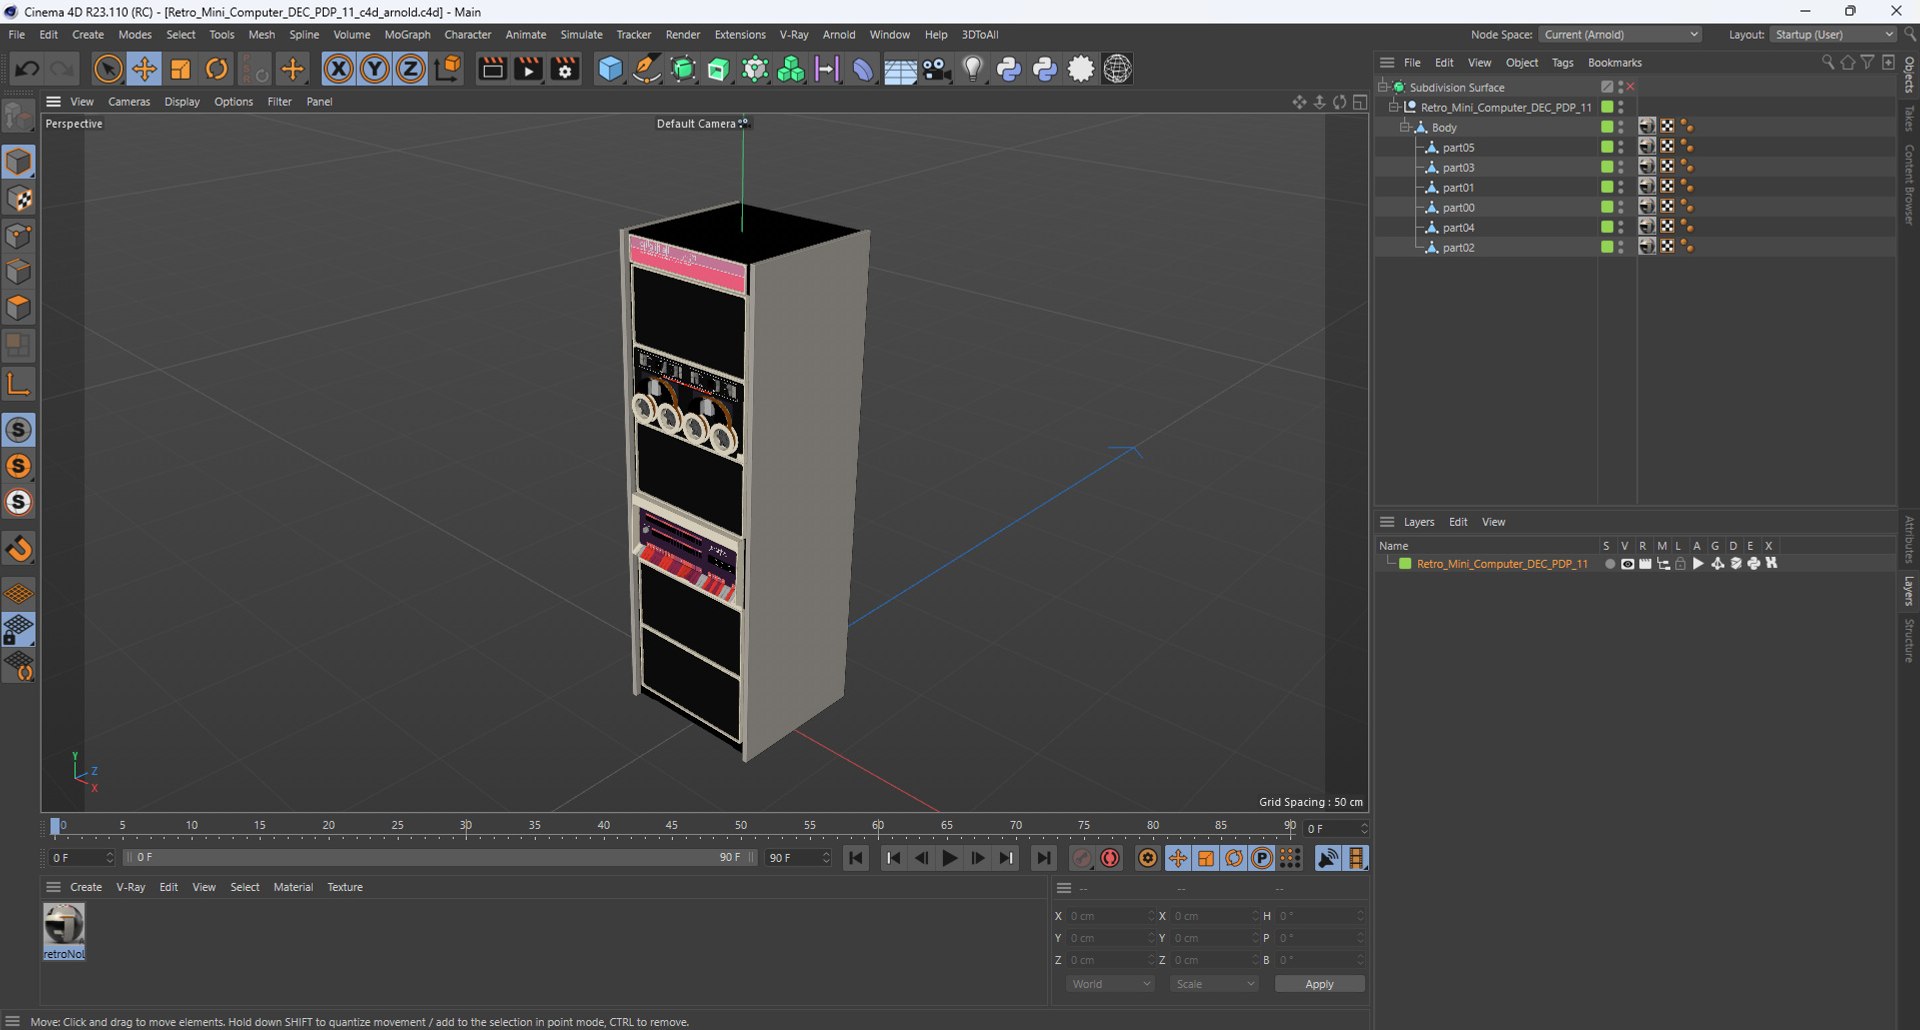The height and width of the screenshot is (1030, 1920).
Task: Click the Undo arrow icon
Action: coord(27,69)
